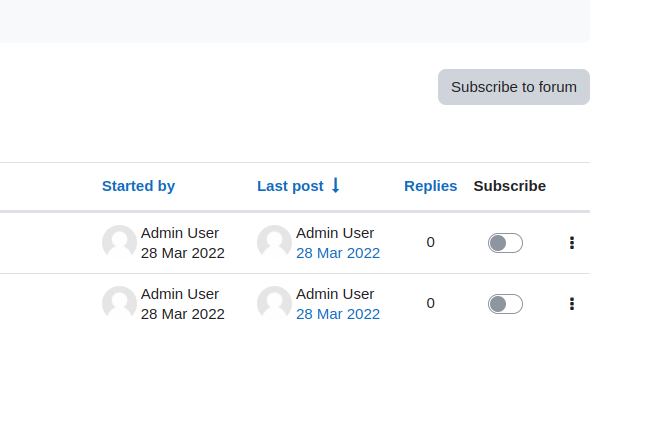Click Admin User name in second row Last post
The image size is (653, 427).
(x=335, y=294)
